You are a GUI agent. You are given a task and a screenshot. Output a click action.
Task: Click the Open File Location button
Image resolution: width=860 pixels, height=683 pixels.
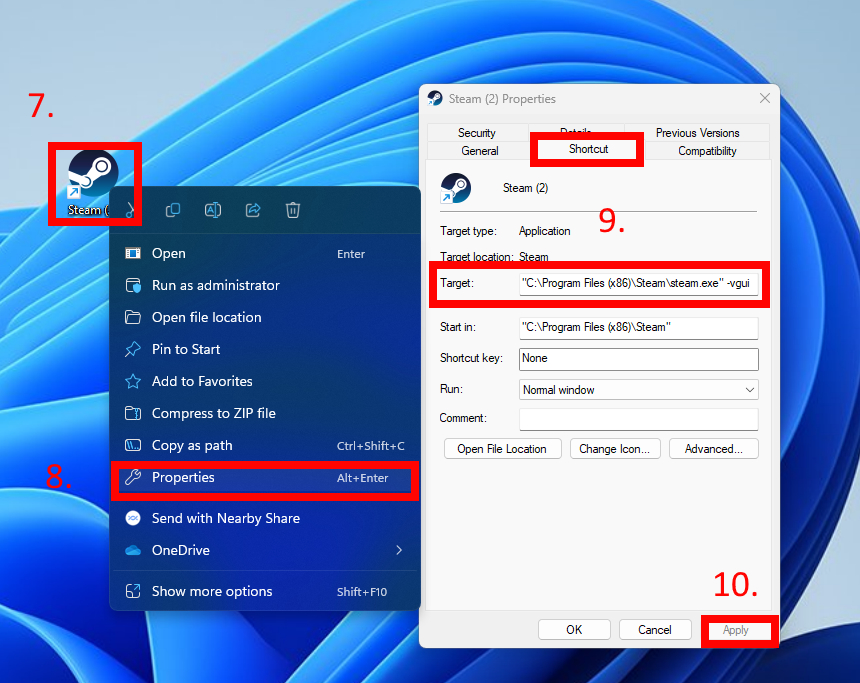click(502, 449)
